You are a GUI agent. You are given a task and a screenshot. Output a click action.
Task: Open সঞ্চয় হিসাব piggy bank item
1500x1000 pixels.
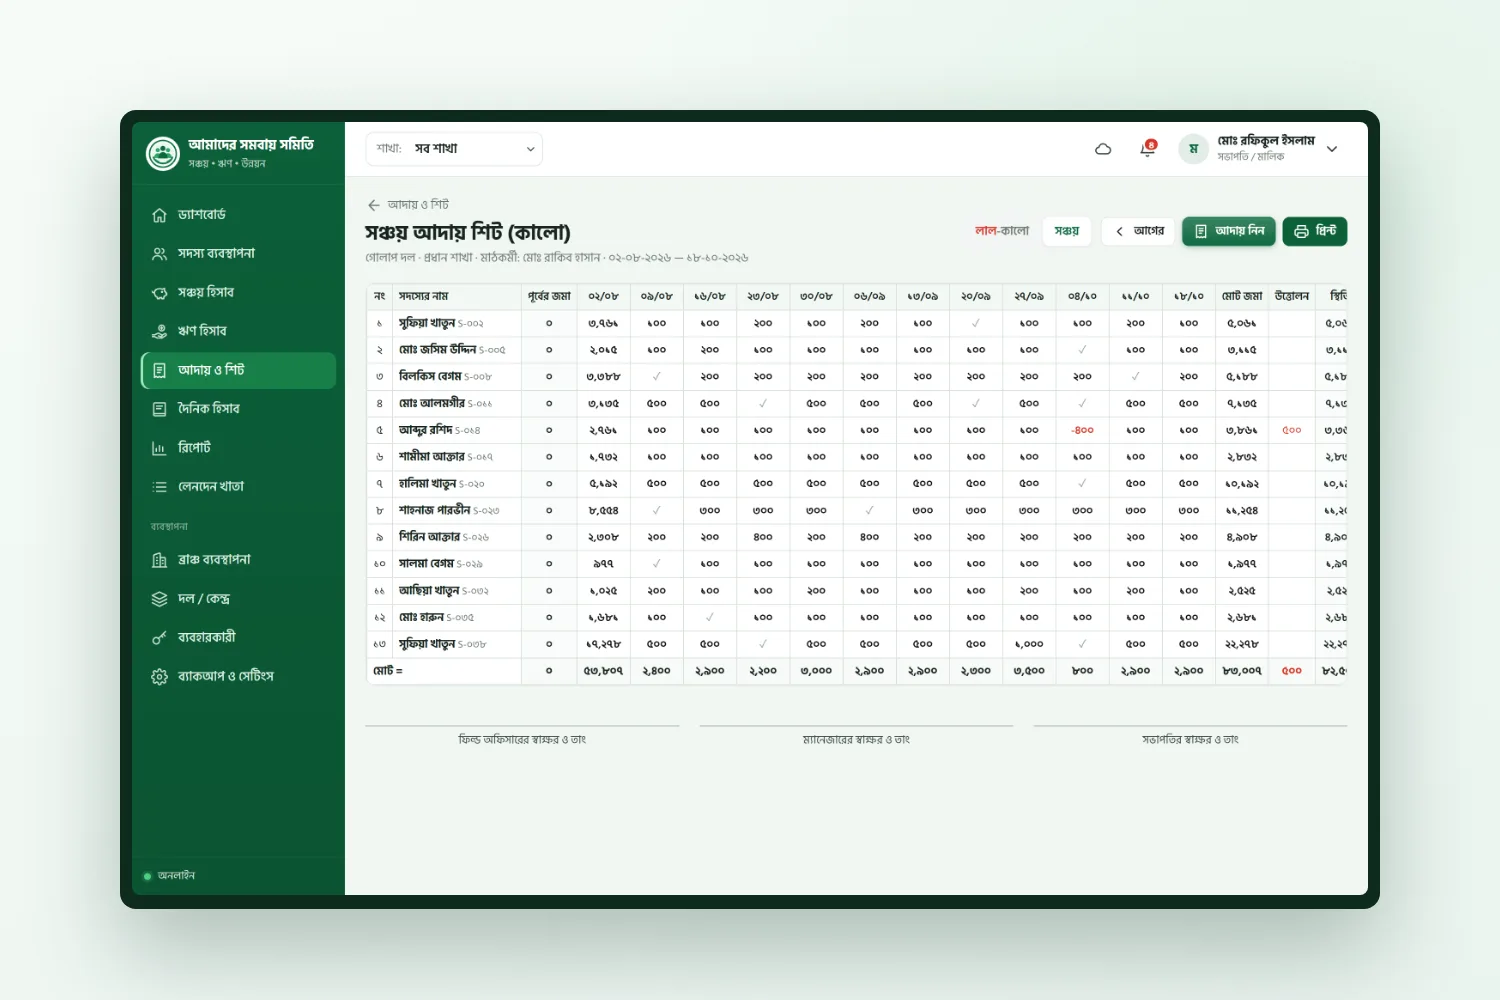(238, 293)
